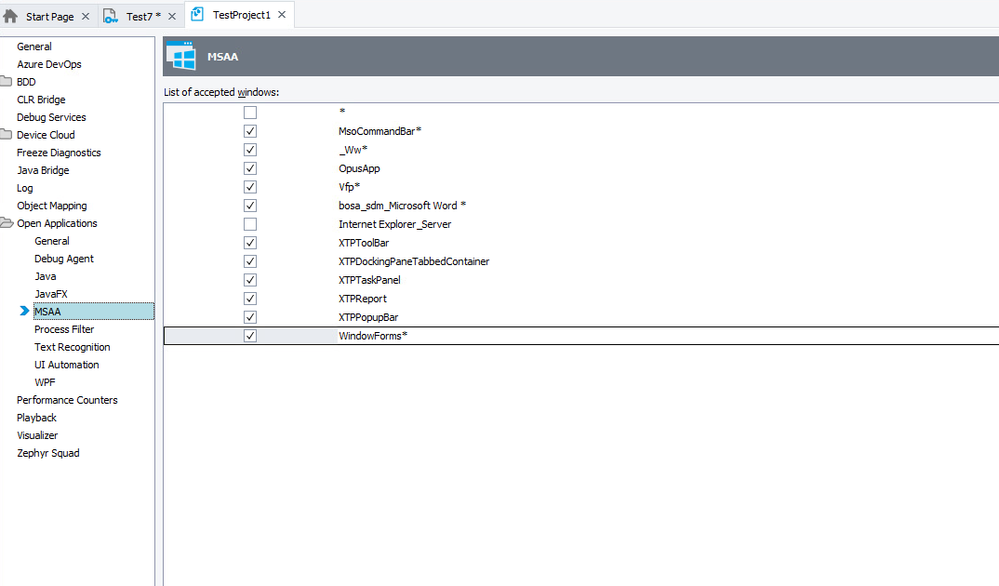Image resolution: width=999 pixels, height=586 pixels.
Task: Click the TestProject1 project icon in tab
Action: click(197, 15)
